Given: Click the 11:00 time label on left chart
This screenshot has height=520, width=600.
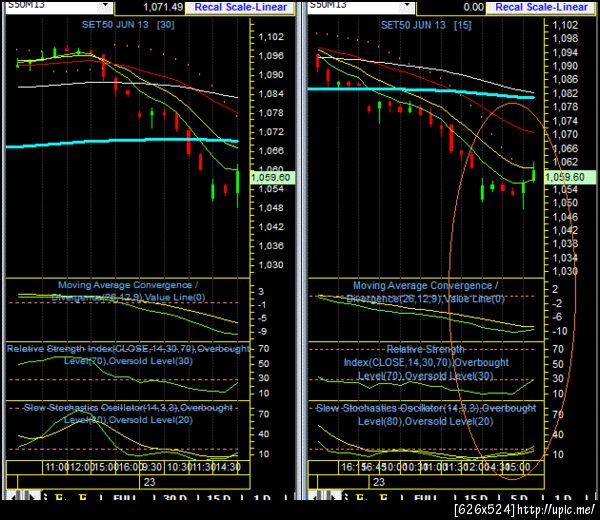Looking at the screenshot, I should [57, 467].
